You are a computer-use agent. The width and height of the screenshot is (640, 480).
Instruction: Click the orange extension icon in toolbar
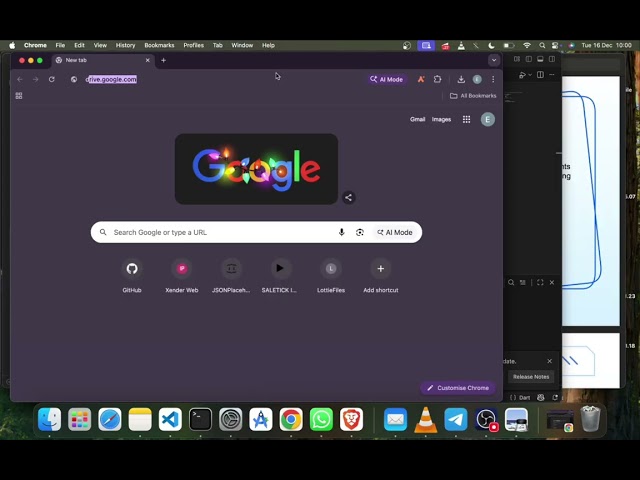421,79
